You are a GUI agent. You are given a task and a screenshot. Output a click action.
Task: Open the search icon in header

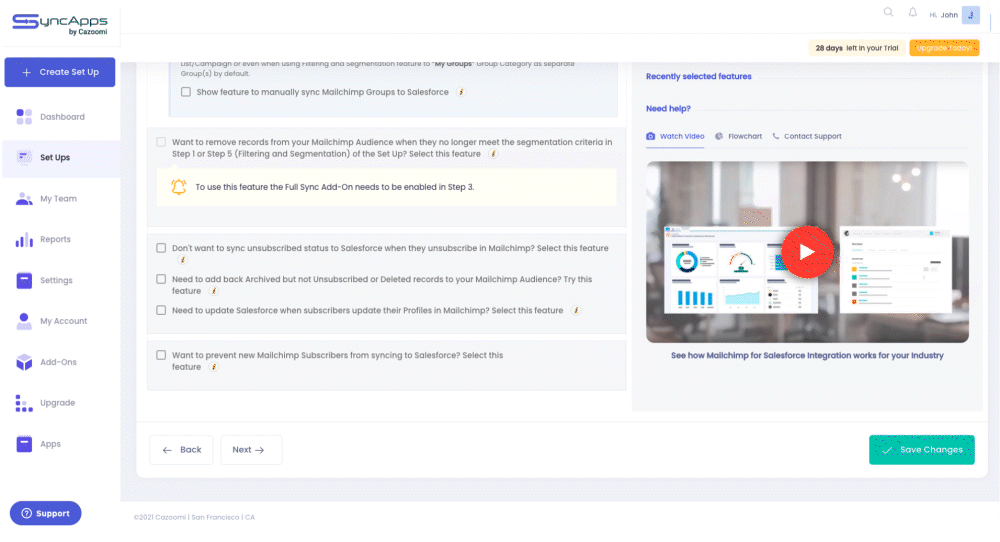click(x=888, y=12)
